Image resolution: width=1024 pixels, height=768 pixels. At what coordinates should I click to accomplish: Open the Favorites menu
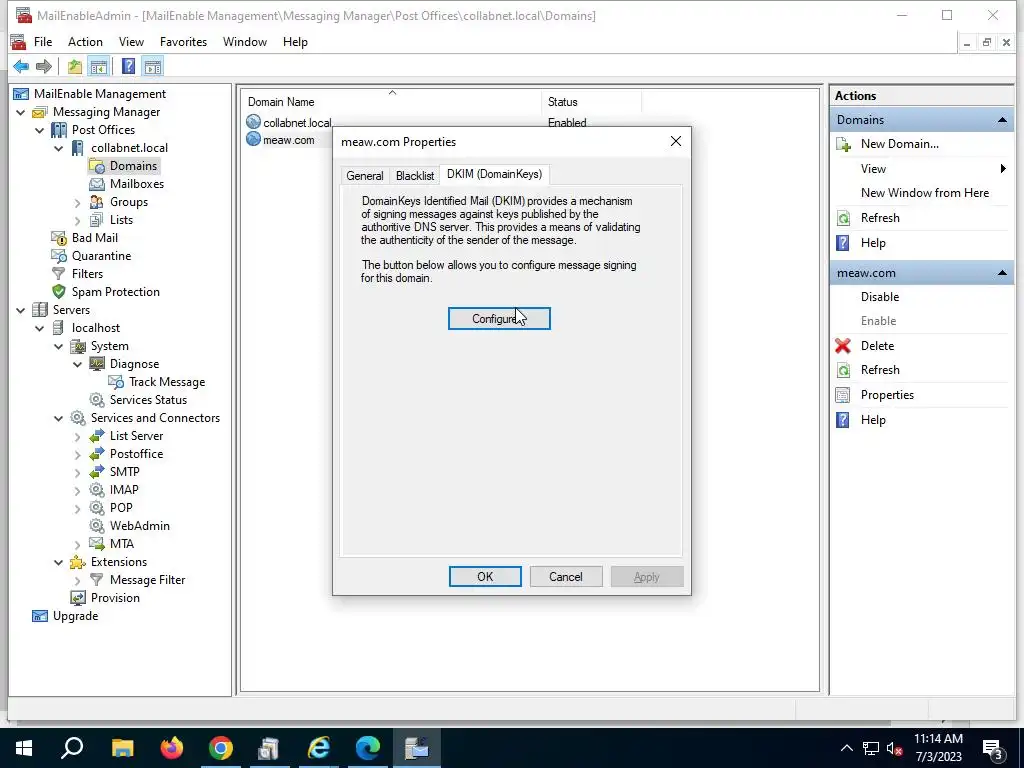point(183,42)
